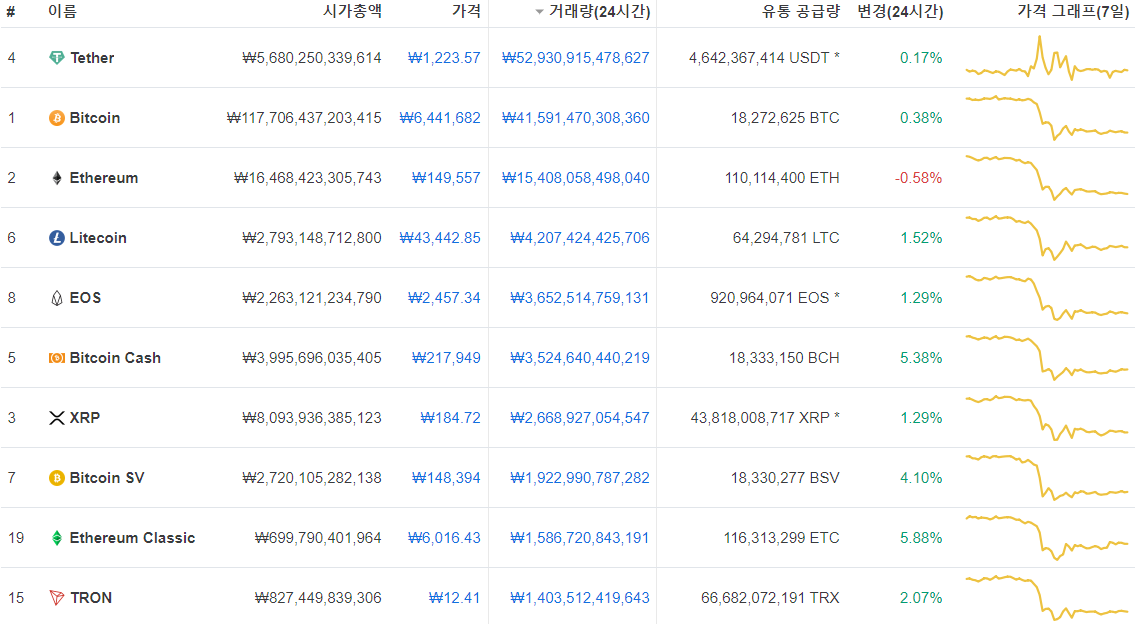Image resolution: width=1135 pixels, height=624 pixels.
Task: Click Bitcoin Cash price ₩217,949
Action: click(x=446, y=358)
